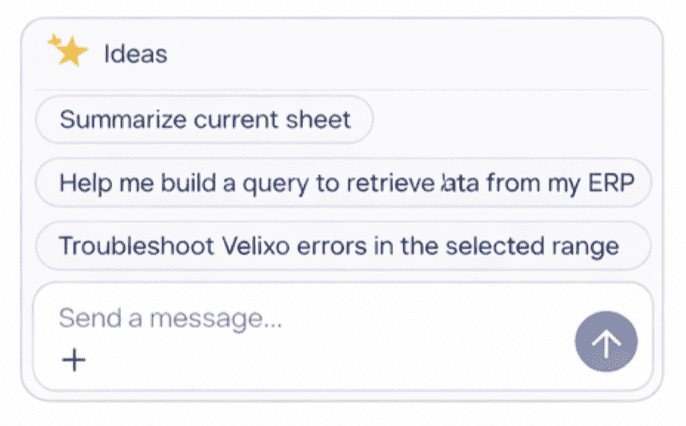Submit message with the round arrow icon
686x426 pixels.
click(605, 341)
